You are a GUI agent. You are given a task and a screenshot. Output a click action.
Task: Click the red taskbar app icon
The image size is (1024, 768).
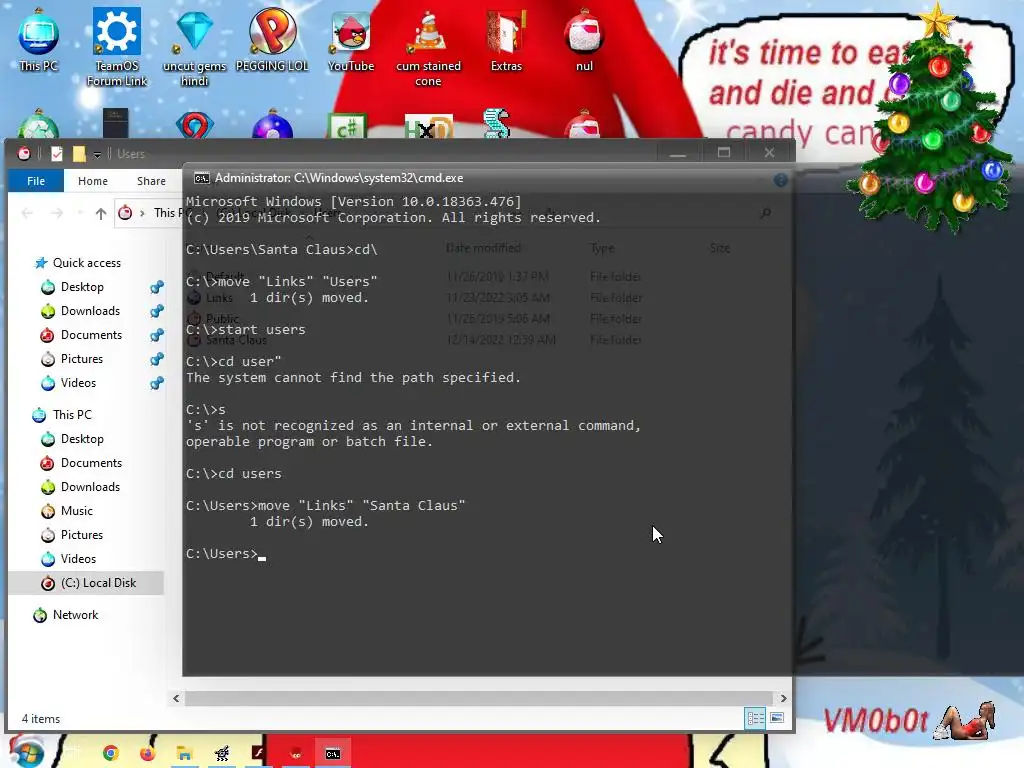(296, 754)
